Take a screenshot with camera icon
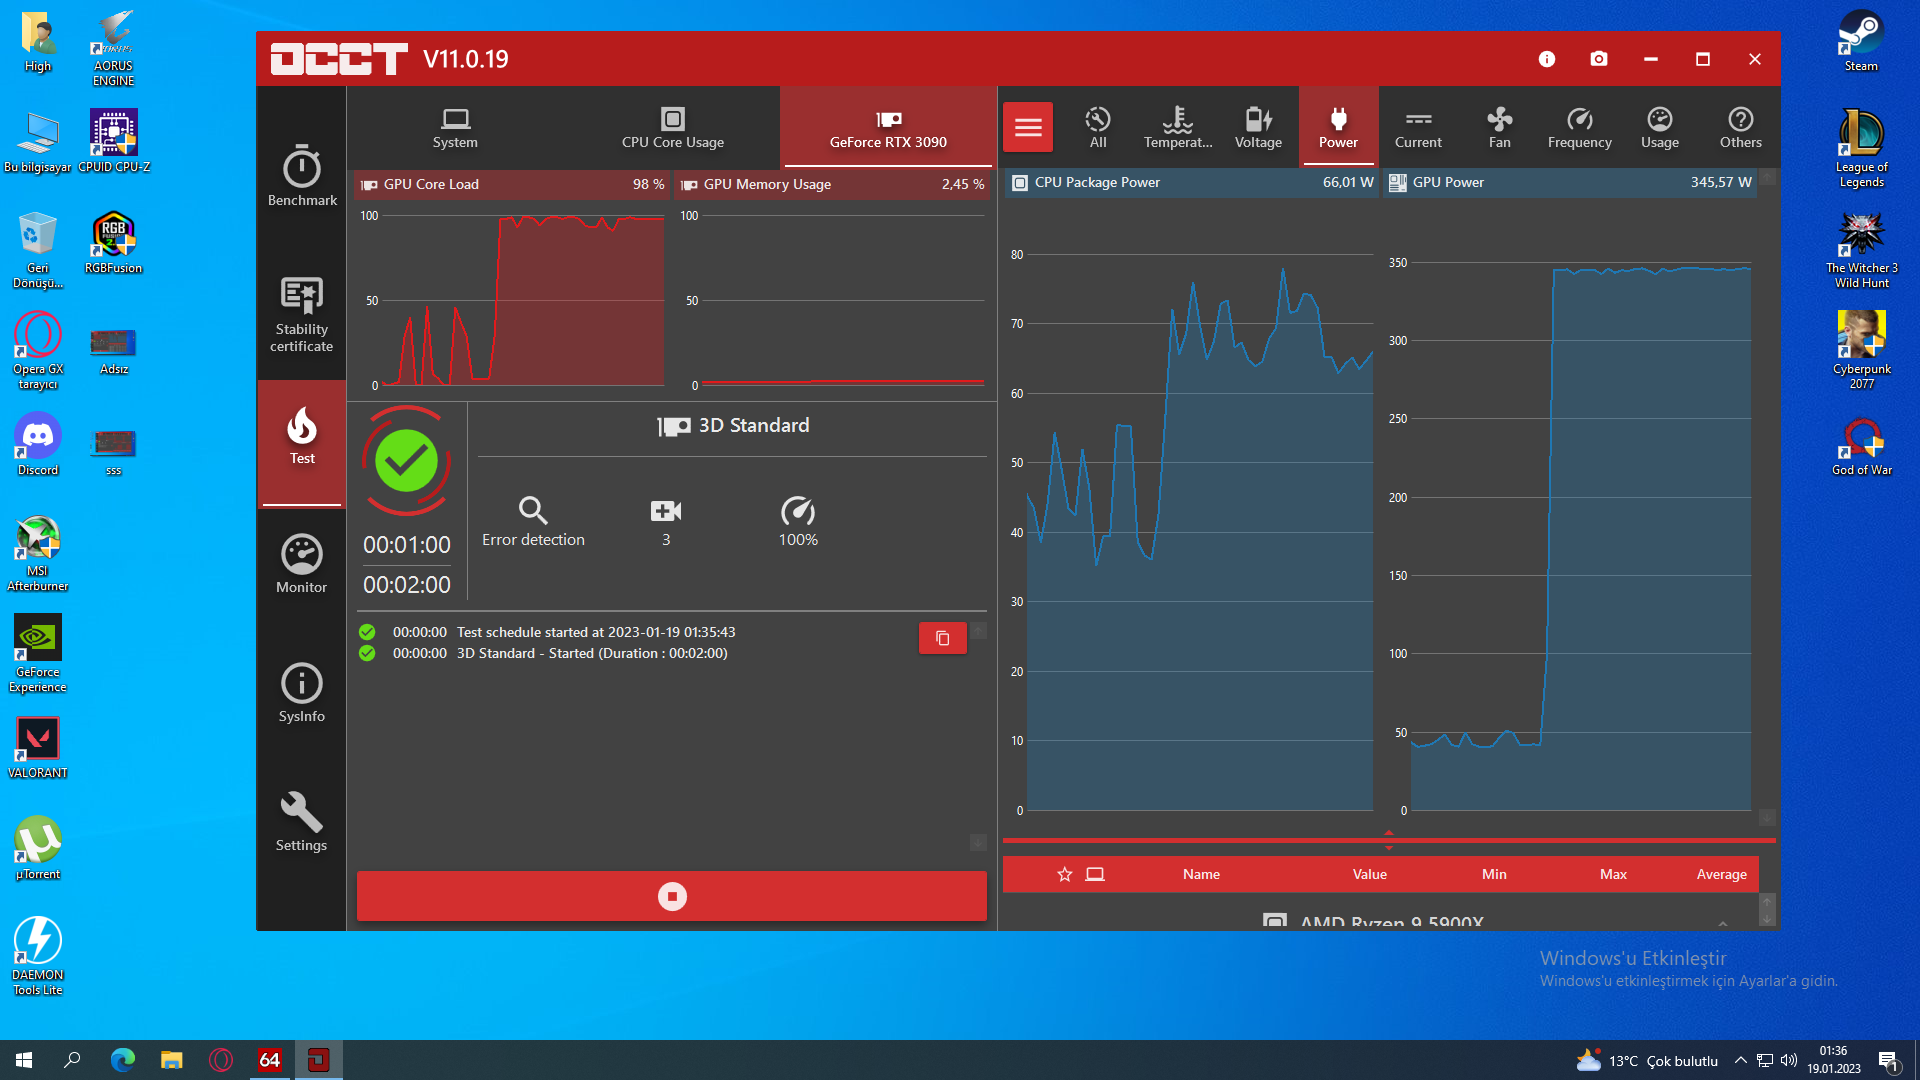The height and width of the screenshot is (1080, 1920). click(x=1598, y=59)
